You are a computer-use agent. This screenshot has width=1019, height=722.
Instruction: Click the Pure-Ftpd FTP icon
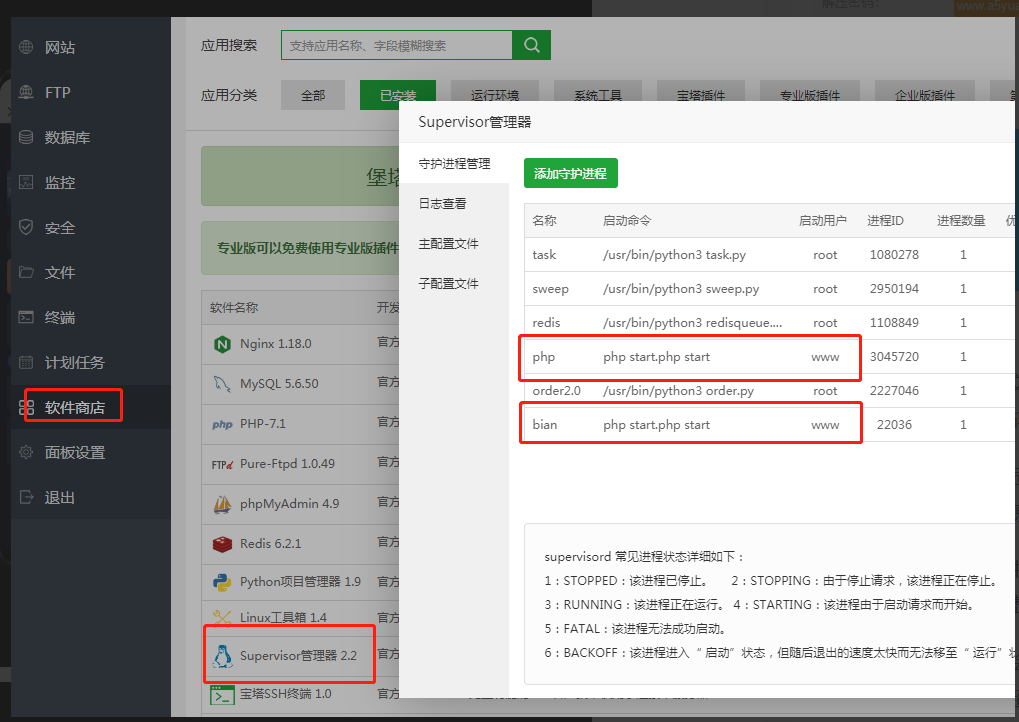tap(222, 464)
